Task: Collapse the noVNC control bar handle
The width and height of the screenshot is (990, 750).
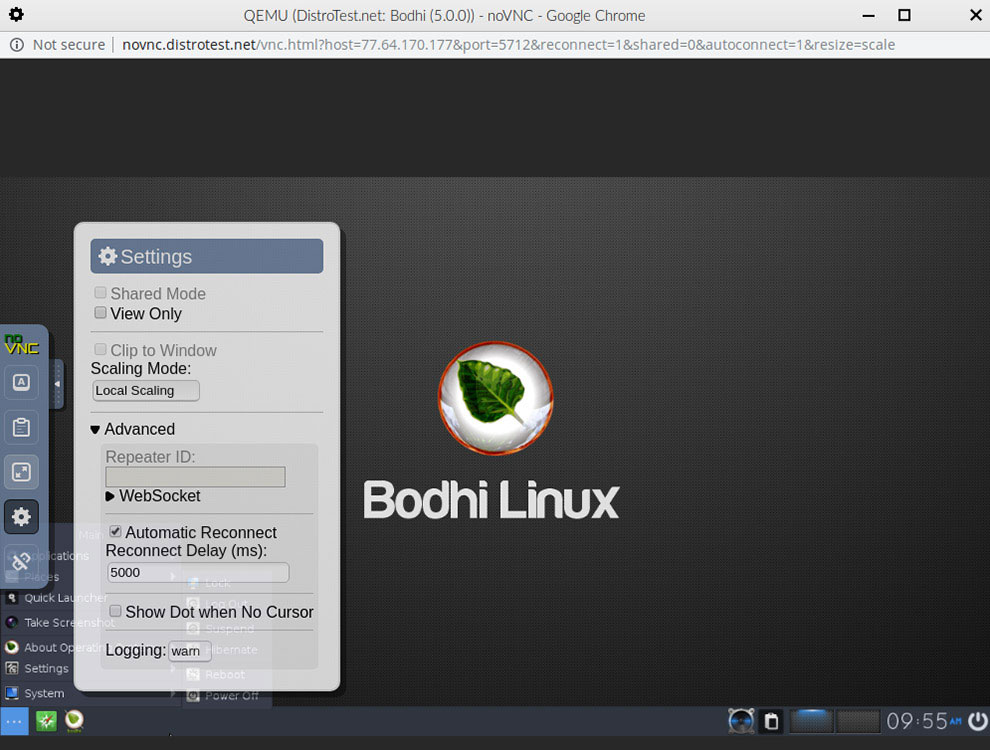Action: tap(57, 384)
